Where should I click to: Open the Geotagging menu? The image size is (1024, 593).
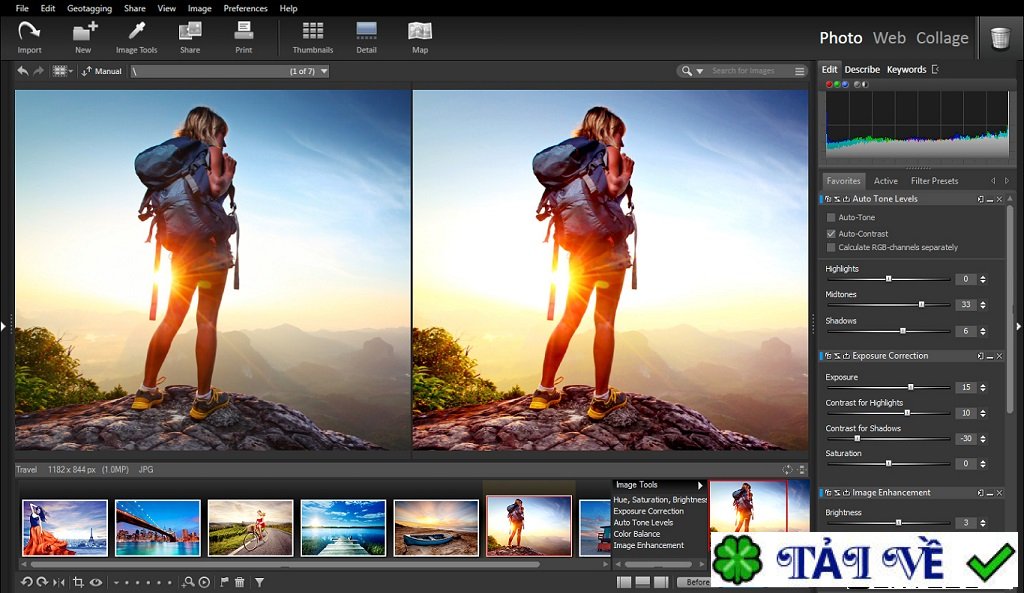click(x=89, y=8)
